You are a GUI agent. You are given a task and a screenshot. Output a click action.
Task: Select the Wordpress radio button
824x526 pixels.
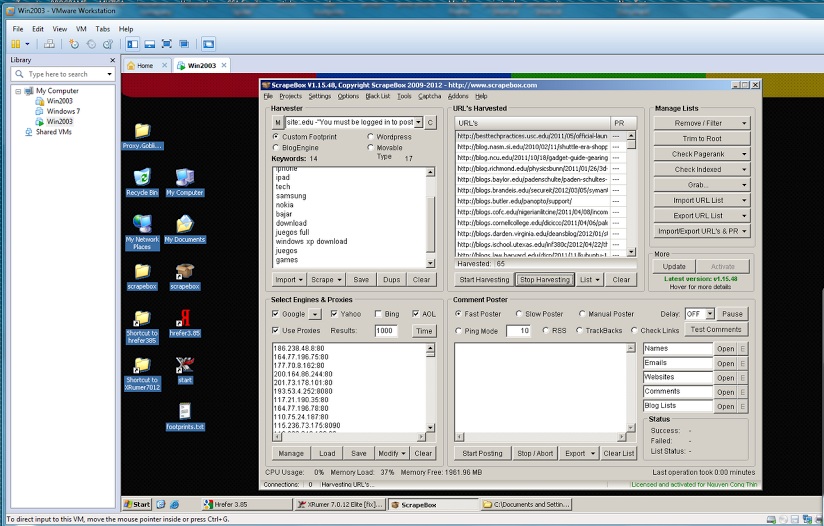(370, 137)
